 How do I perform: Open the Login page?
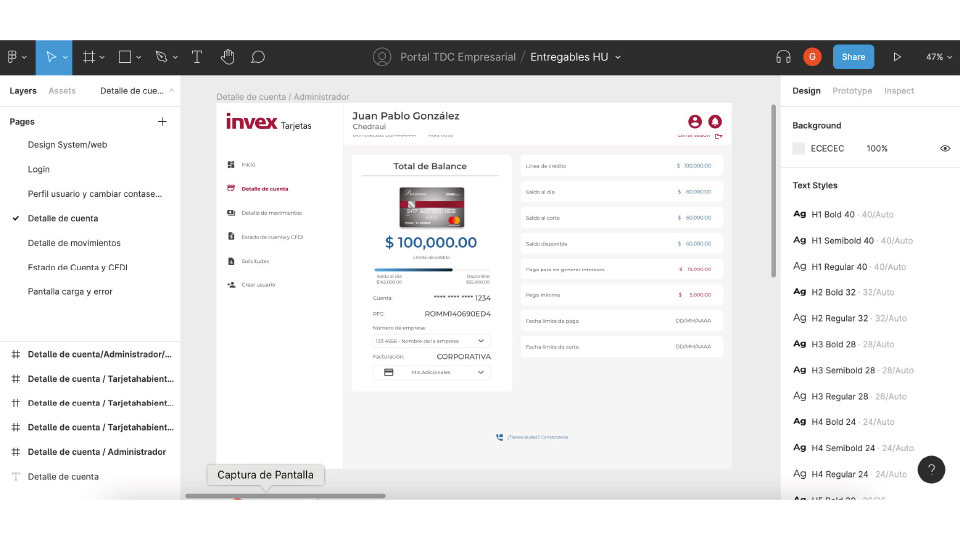tap(39, 169)
